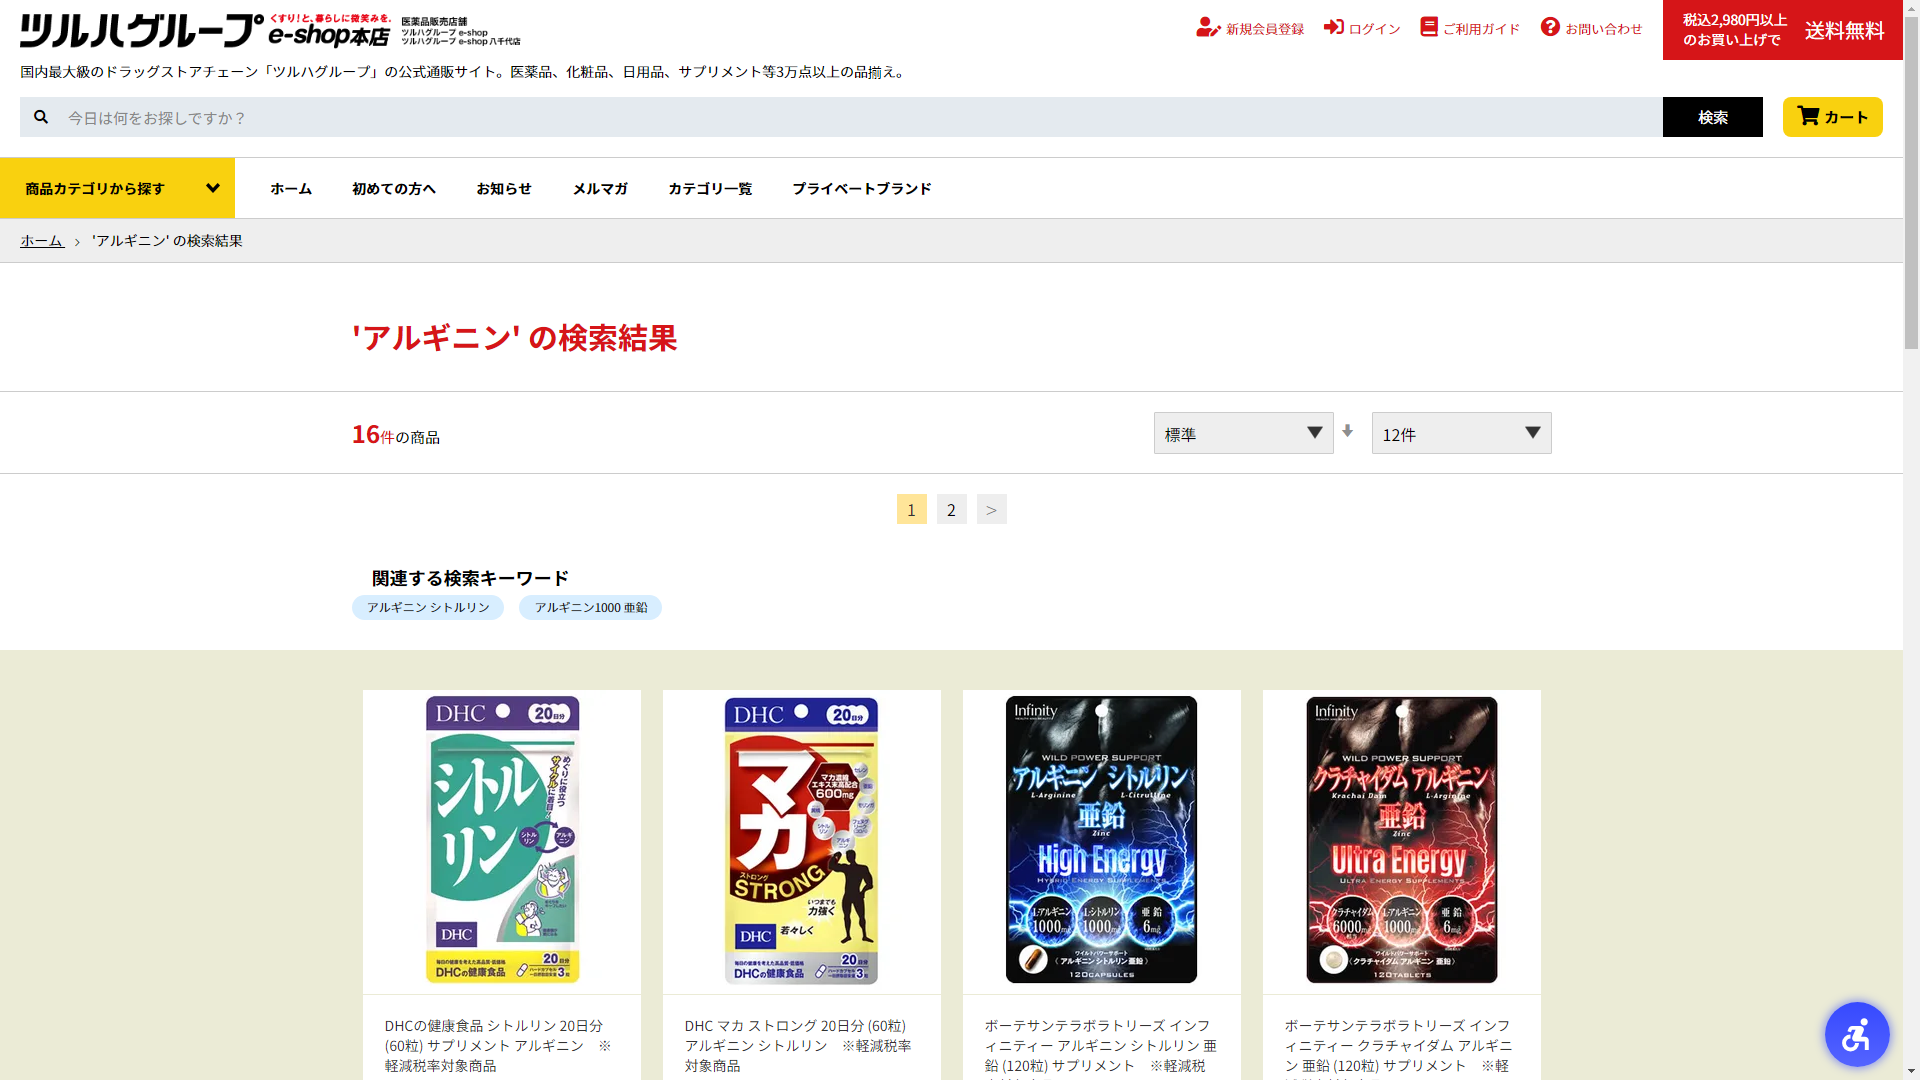This screenshot has width=1920, height=1080.
Task: Click the ホーム breadcrumb link
Action: [42, 241]
